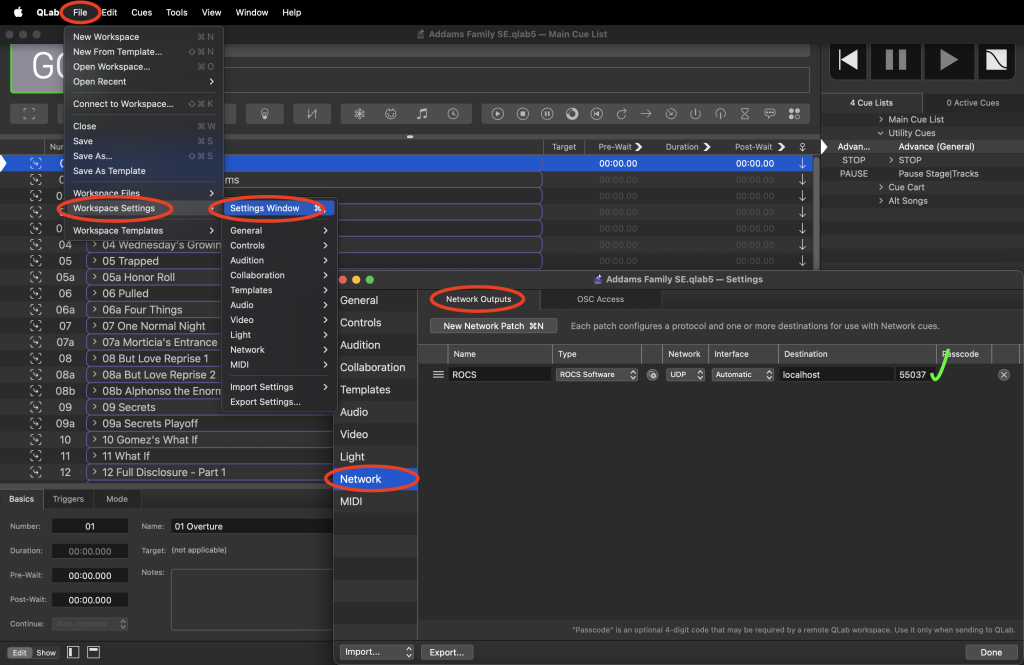
Task: Add a Memo cue (speech bubble)
Action: click(770, 114)
